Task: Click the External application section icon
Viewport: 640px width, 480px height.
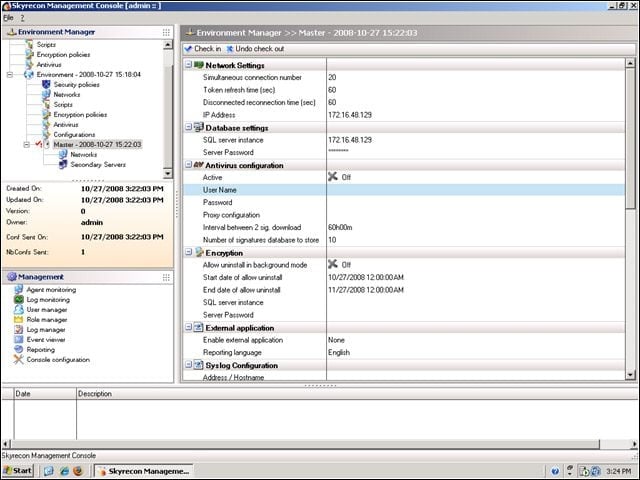Action: [198, 327]
